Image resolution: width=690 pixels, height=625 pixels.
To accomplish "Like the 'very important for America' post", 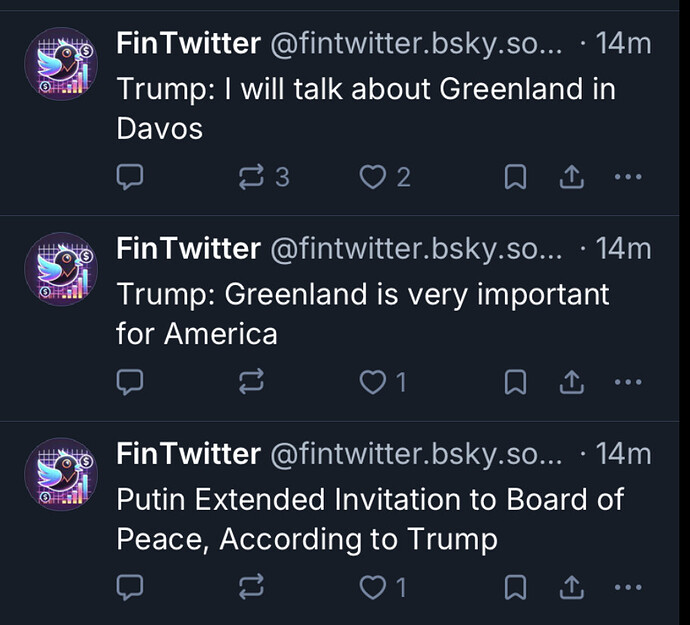I will tap(372, 381).
